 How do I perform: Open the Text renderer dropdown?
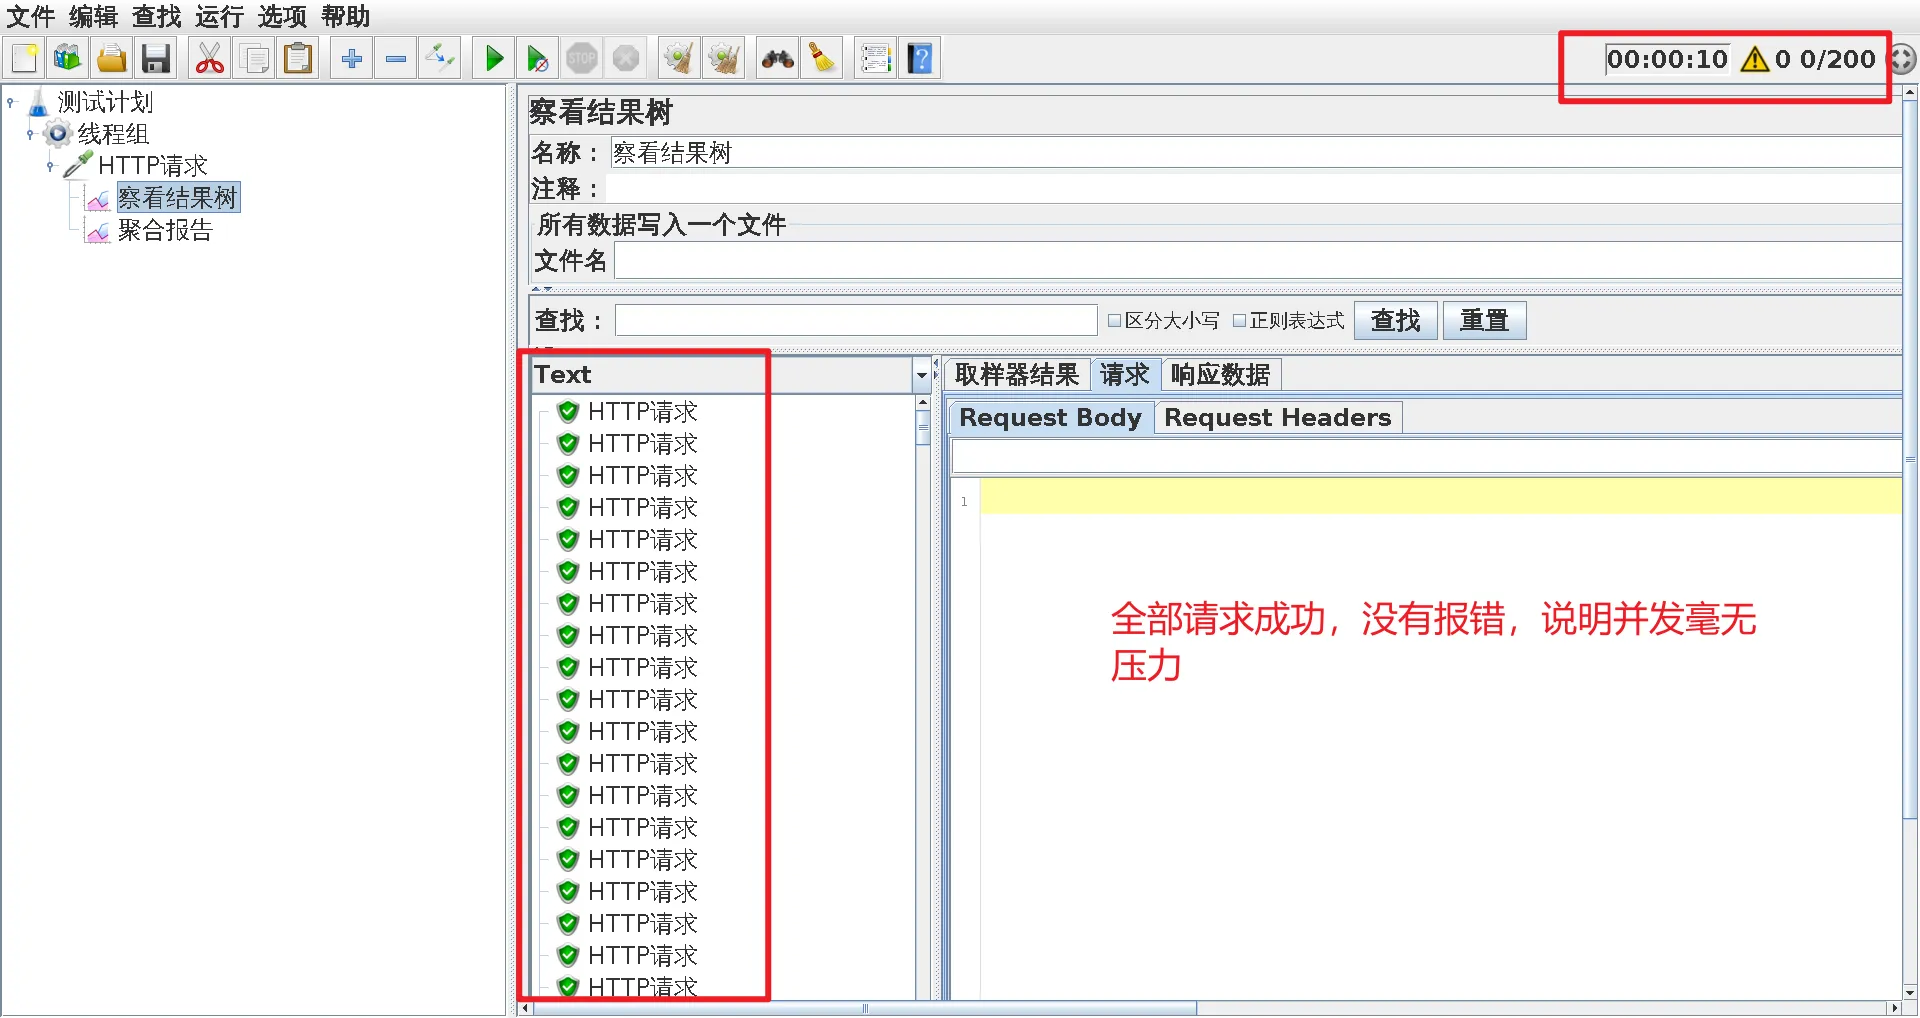point(922,376)
